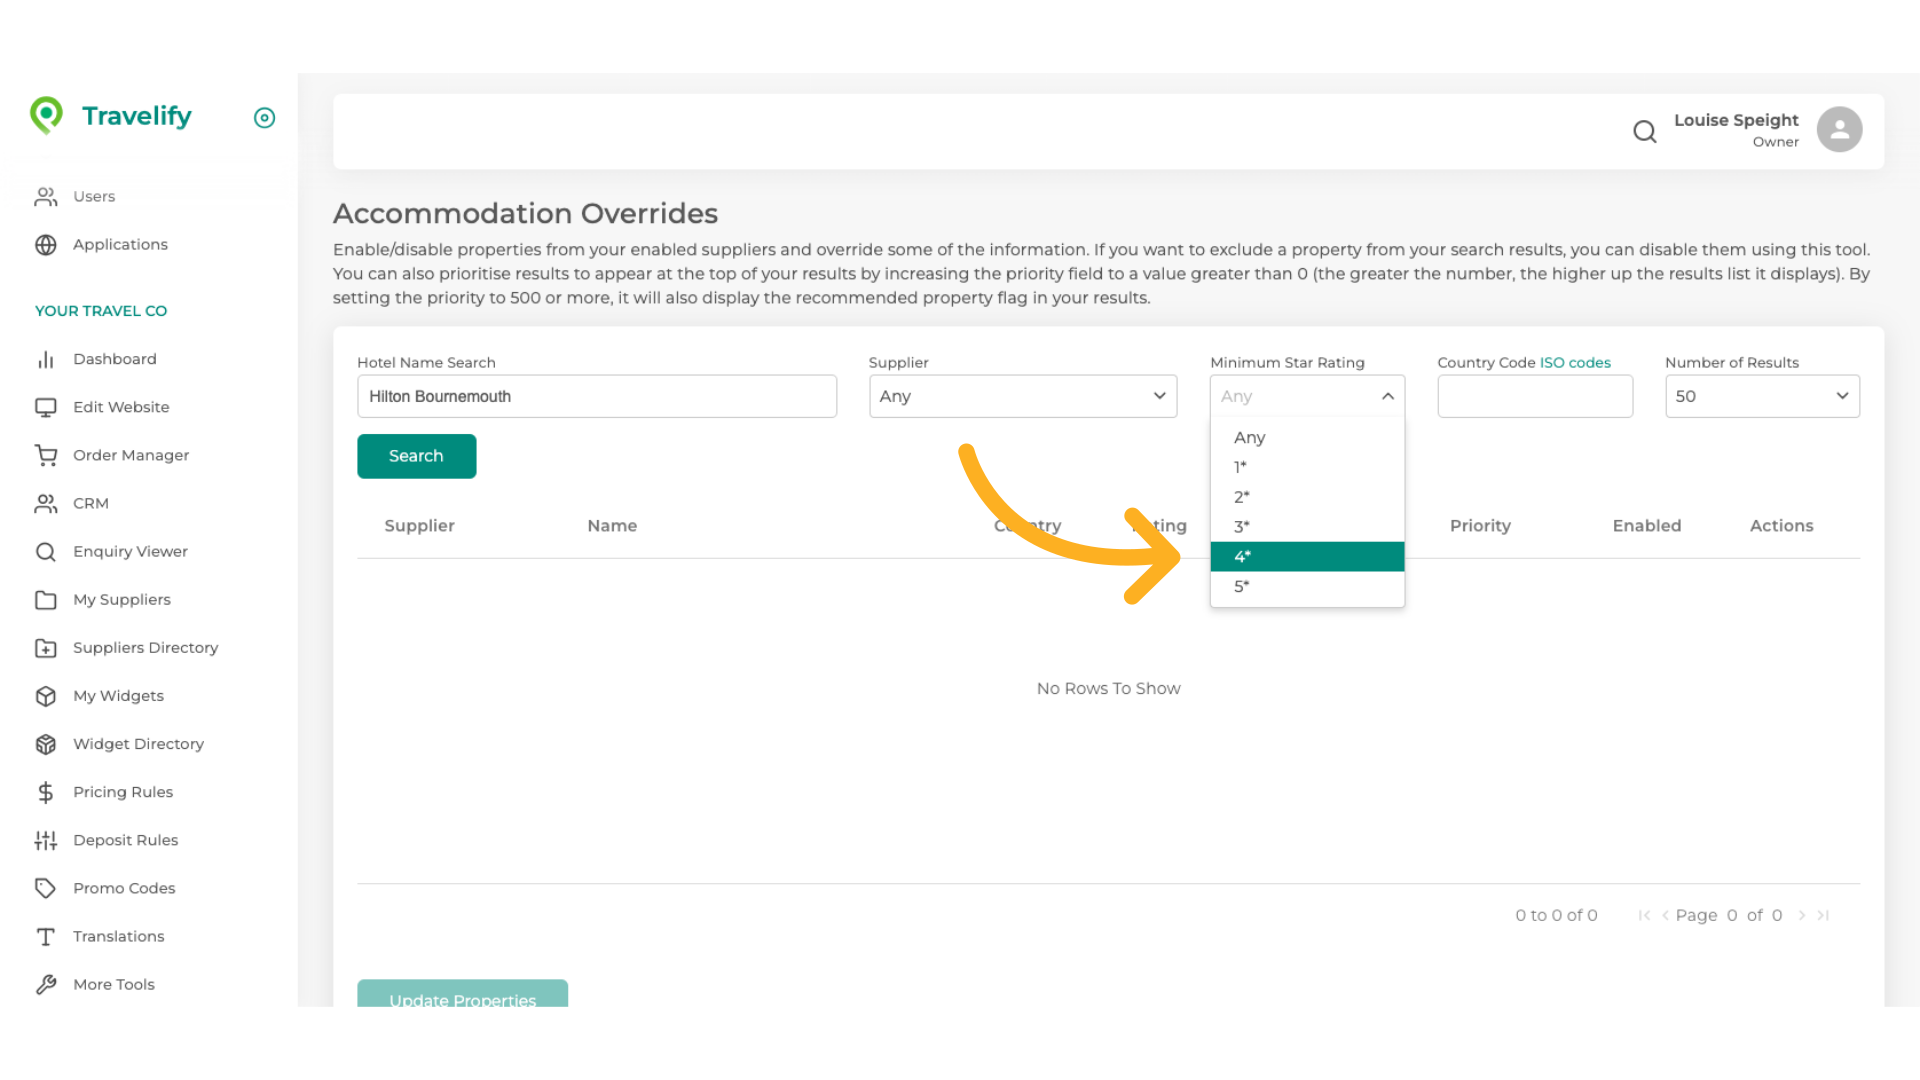
Task: Click the Search button
Action: click(x=416, y=456)
